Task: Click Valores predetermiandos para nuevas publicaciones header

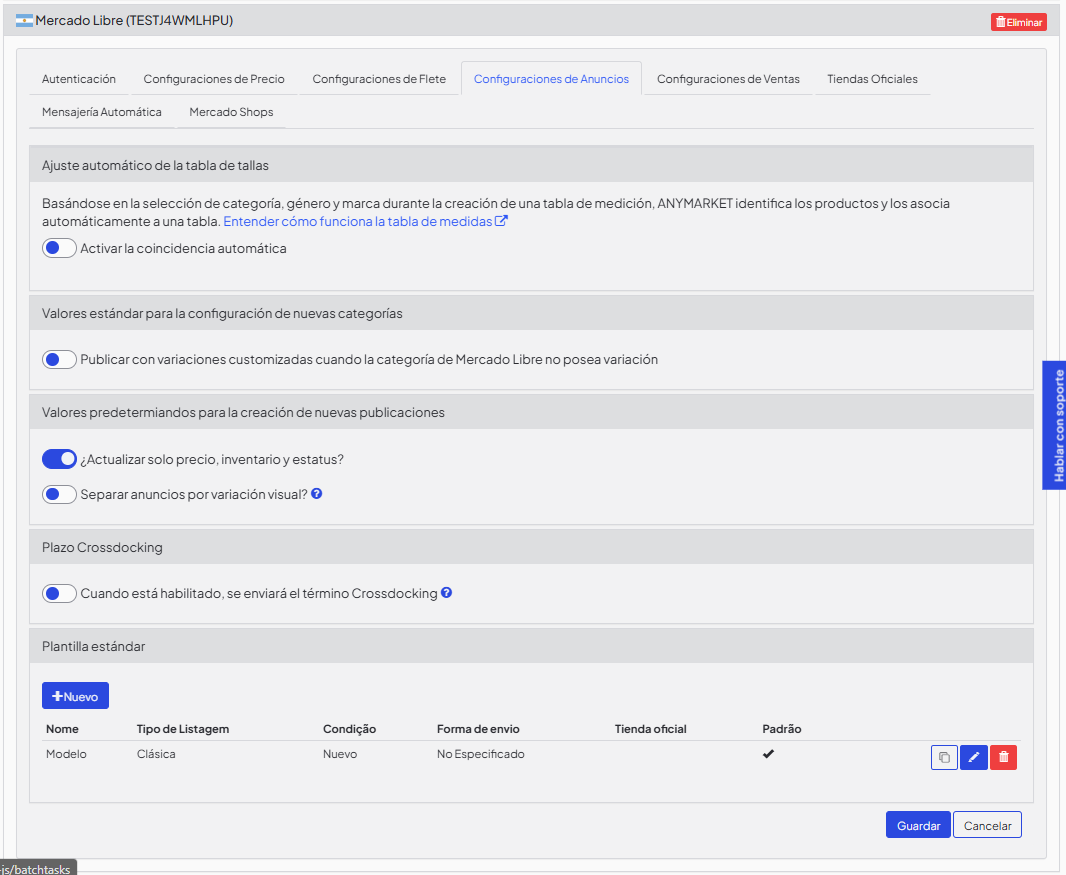Action: tap(532, 413)
